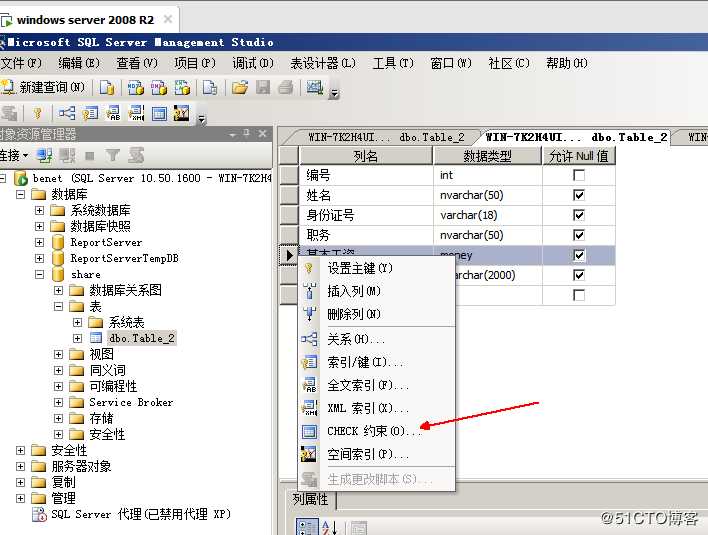Click the Save disk toolbar icon
The width and height of the screenshot is (708, 535).
pos(263,87)
